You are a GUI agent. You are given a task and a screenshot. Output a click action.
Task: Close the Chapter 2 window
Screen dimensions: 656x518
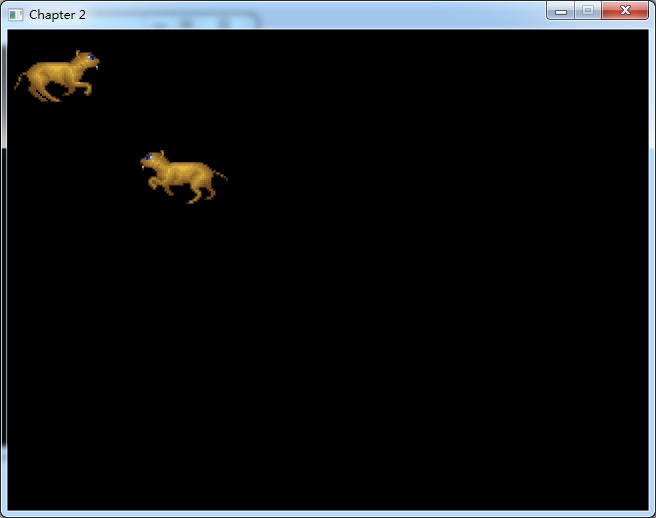click(626, 11)
